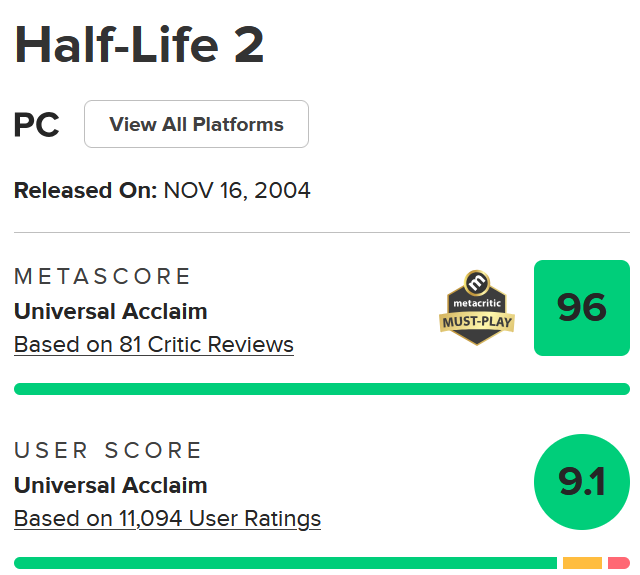Click the red negative segment of user ratings bar
Viewport: 640px width, 575px height.
619,563
